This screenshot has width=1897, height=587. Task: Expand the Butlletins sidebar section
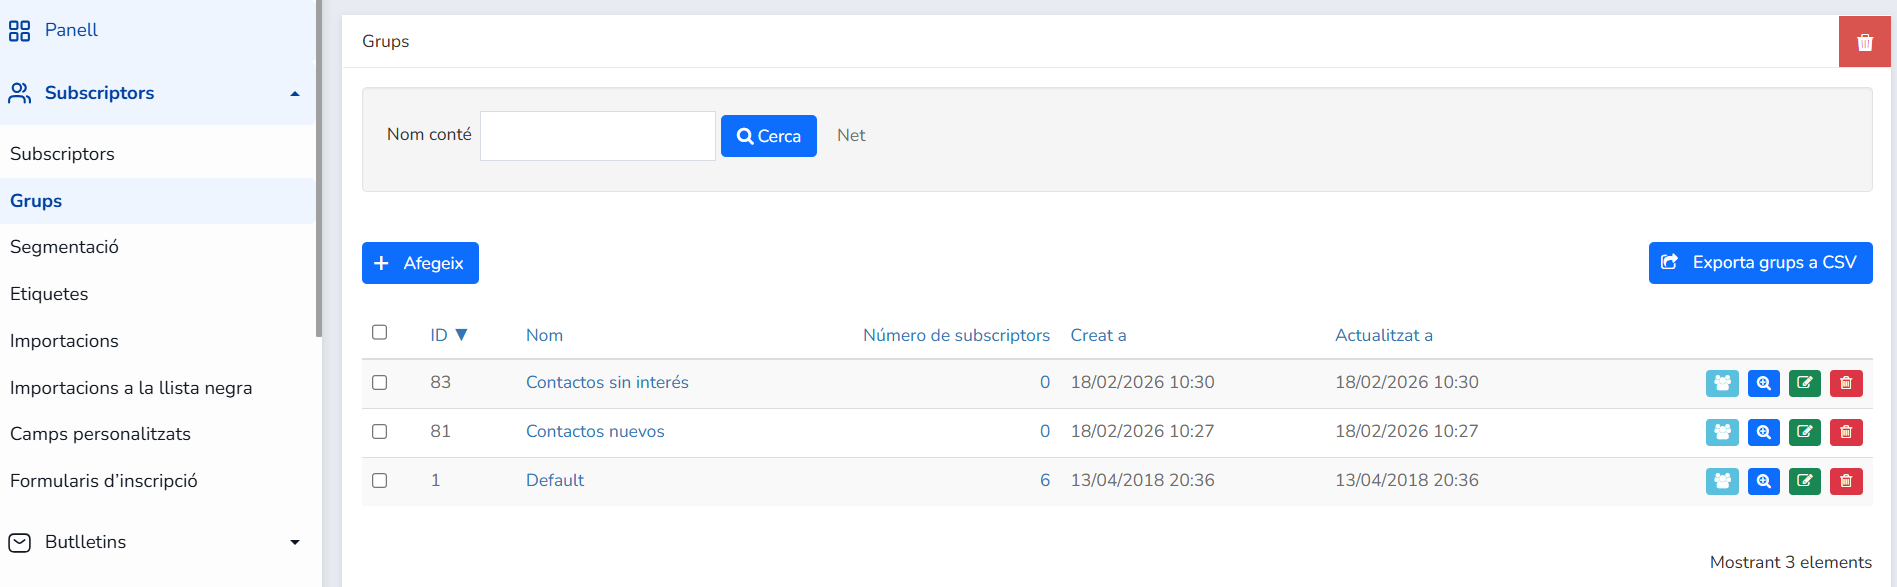pyautogui.click(x=294, y=542)
